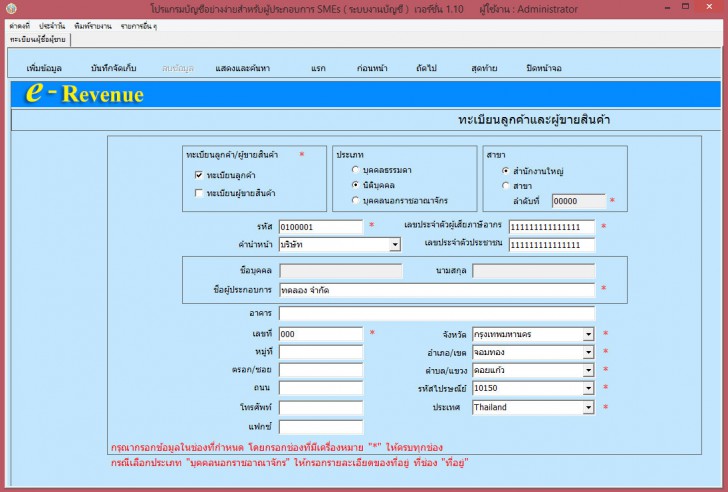This screenshot has height=492, width=728.
Task: Click the greyed-out ลบข้อมูล button
Action: click(x=178, y=68)
